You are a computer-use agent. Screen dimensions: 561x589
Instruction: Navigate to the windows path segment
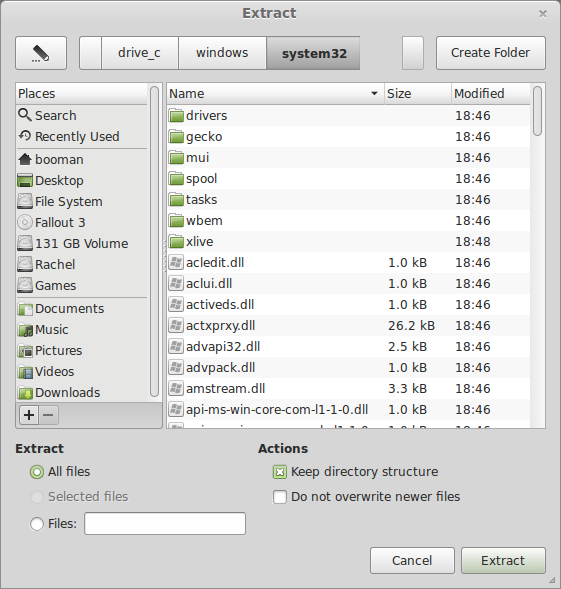coord(222,53)
